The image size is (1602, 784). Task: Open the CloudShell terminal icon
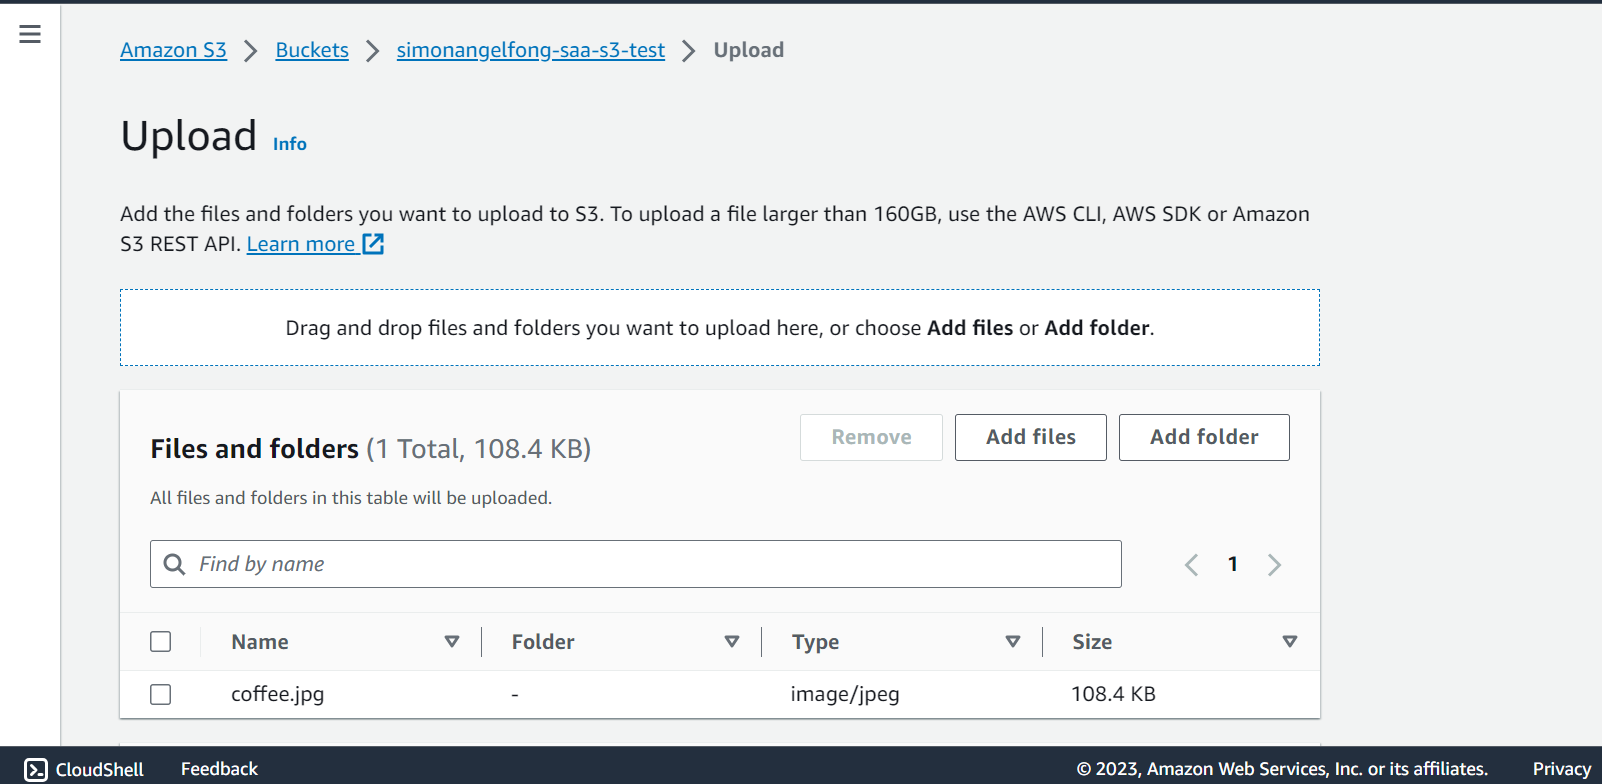(36, 769)
